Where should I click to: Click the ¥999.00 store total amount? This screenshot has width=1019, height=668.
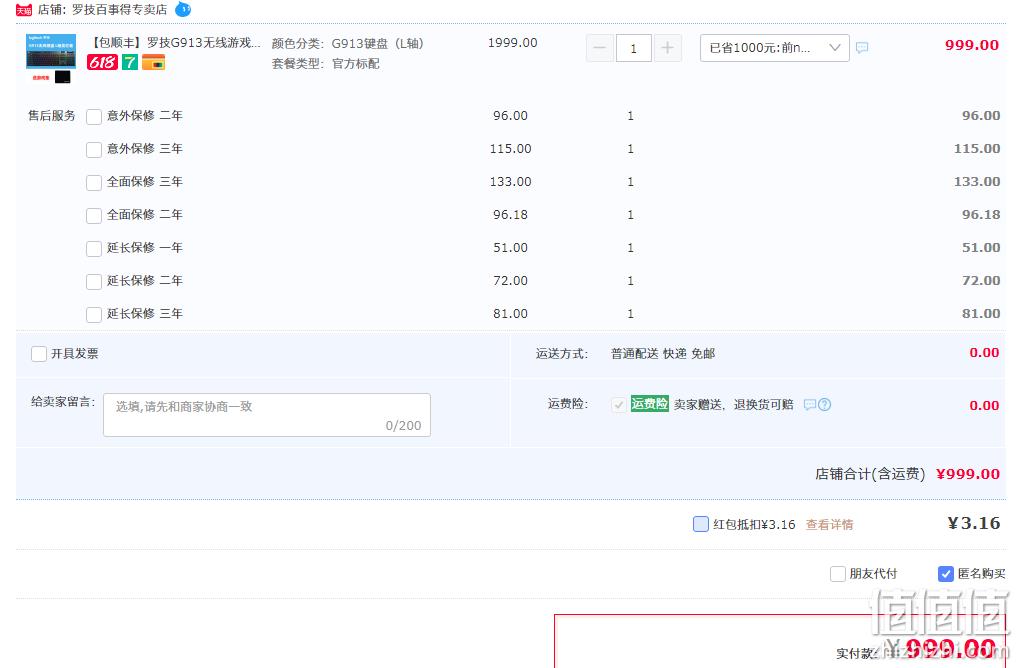[x=968, y=474]
